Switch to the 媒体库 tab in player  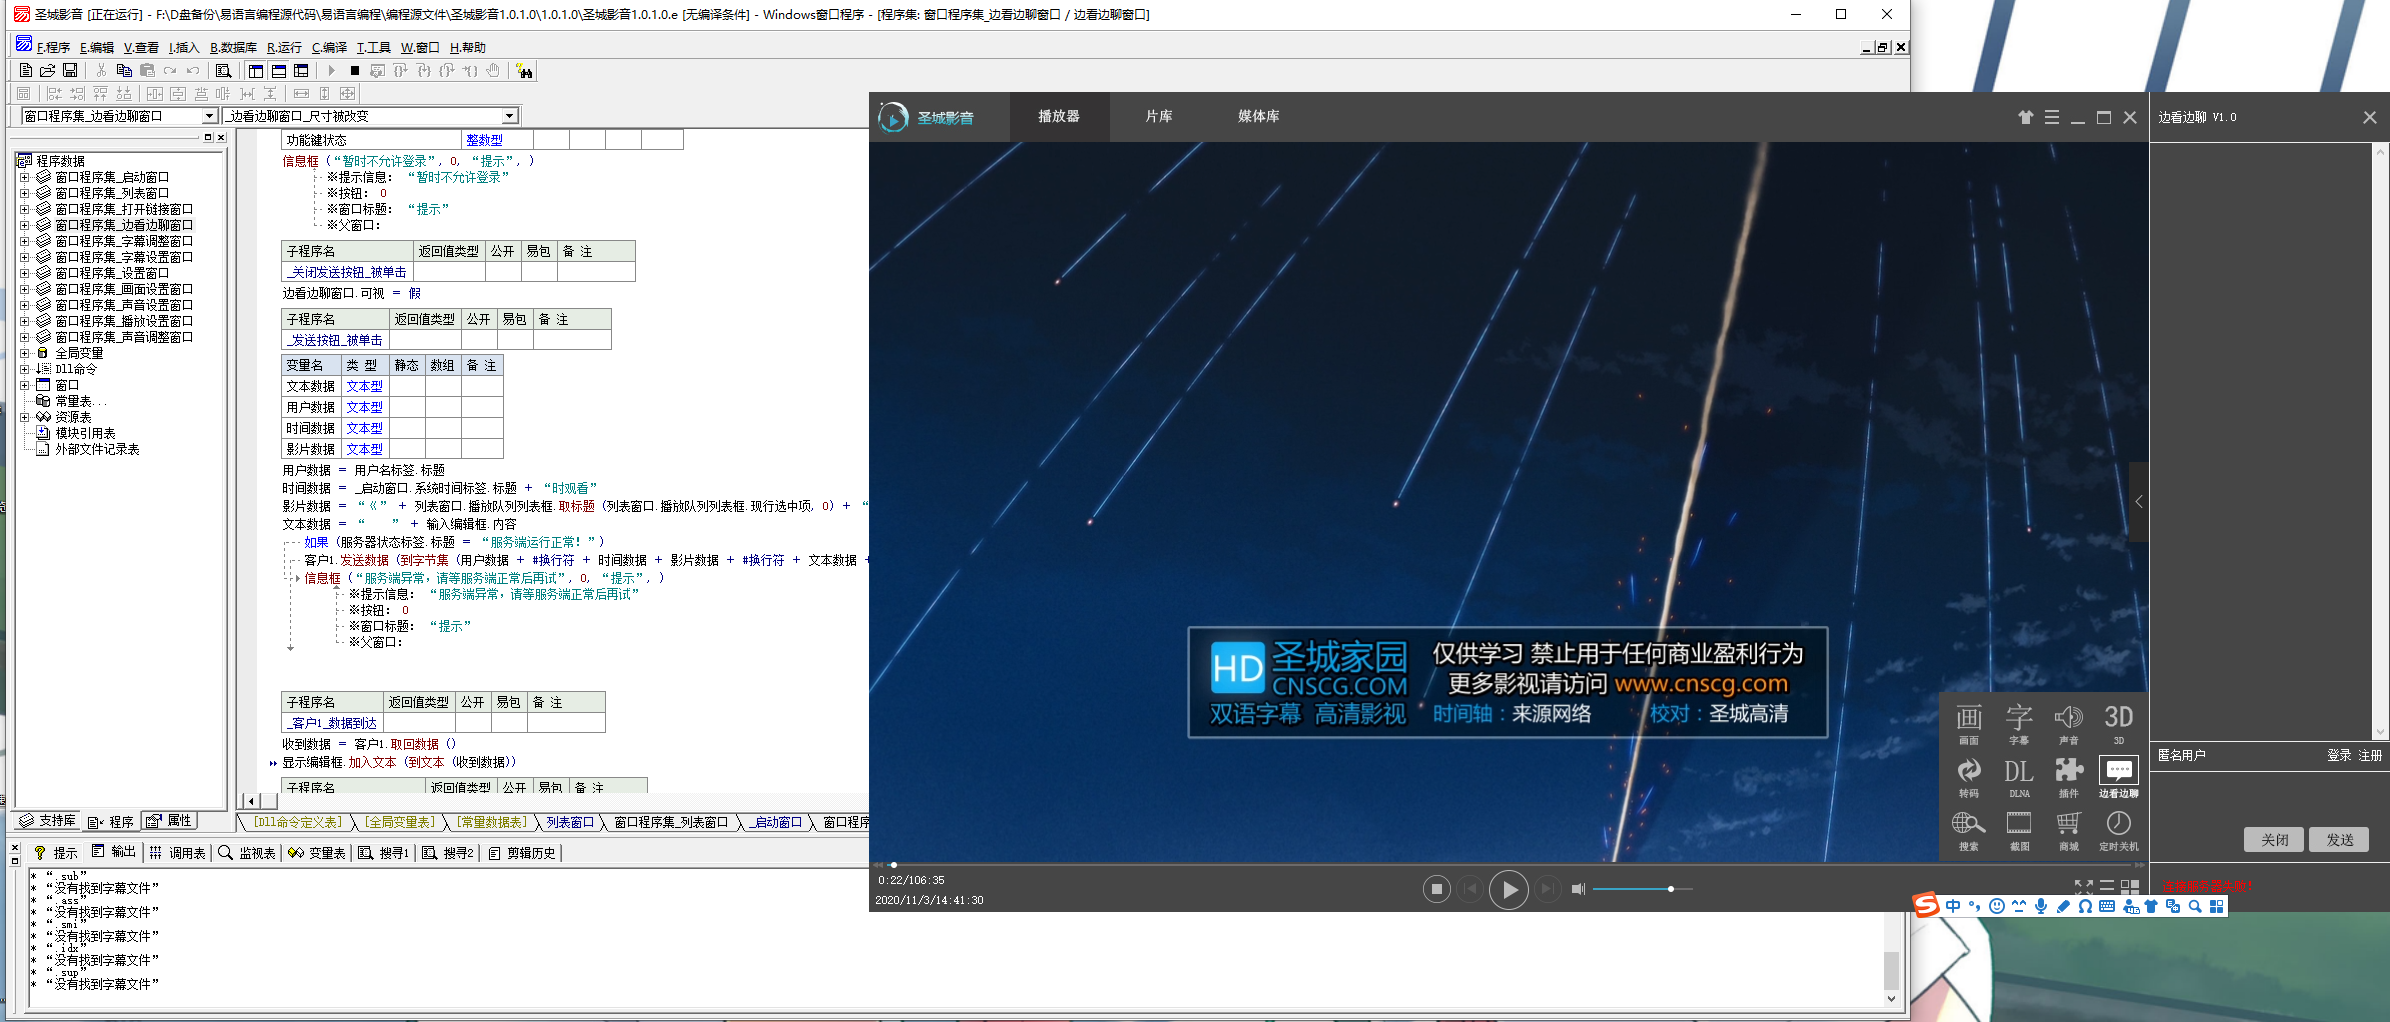coord(1258,117)
